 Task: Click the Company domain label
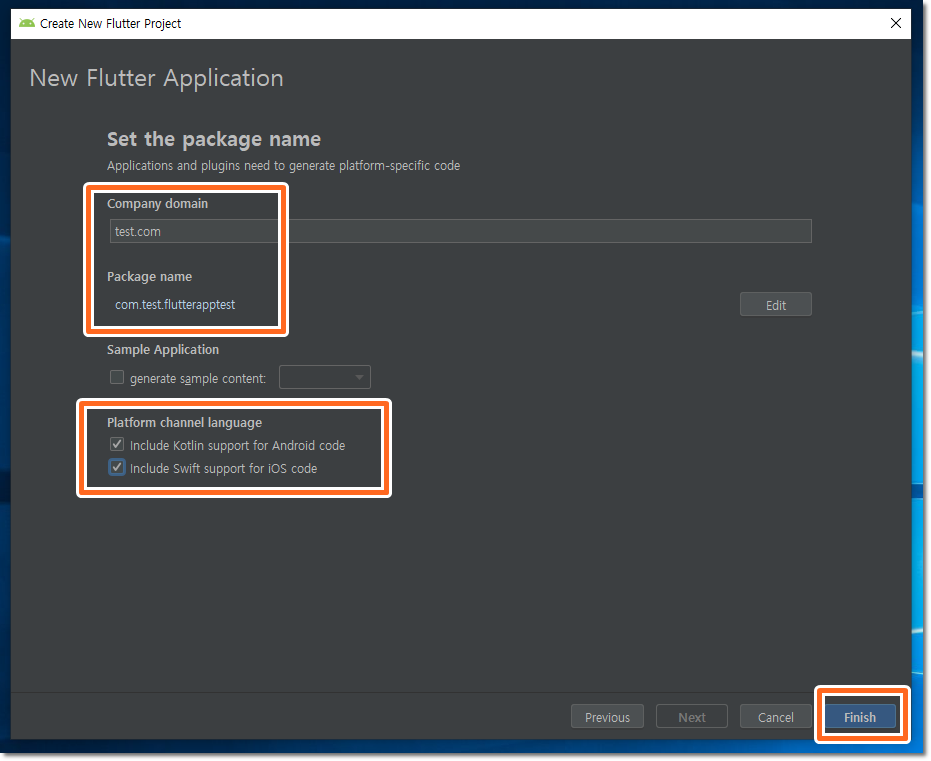[157, 204]
